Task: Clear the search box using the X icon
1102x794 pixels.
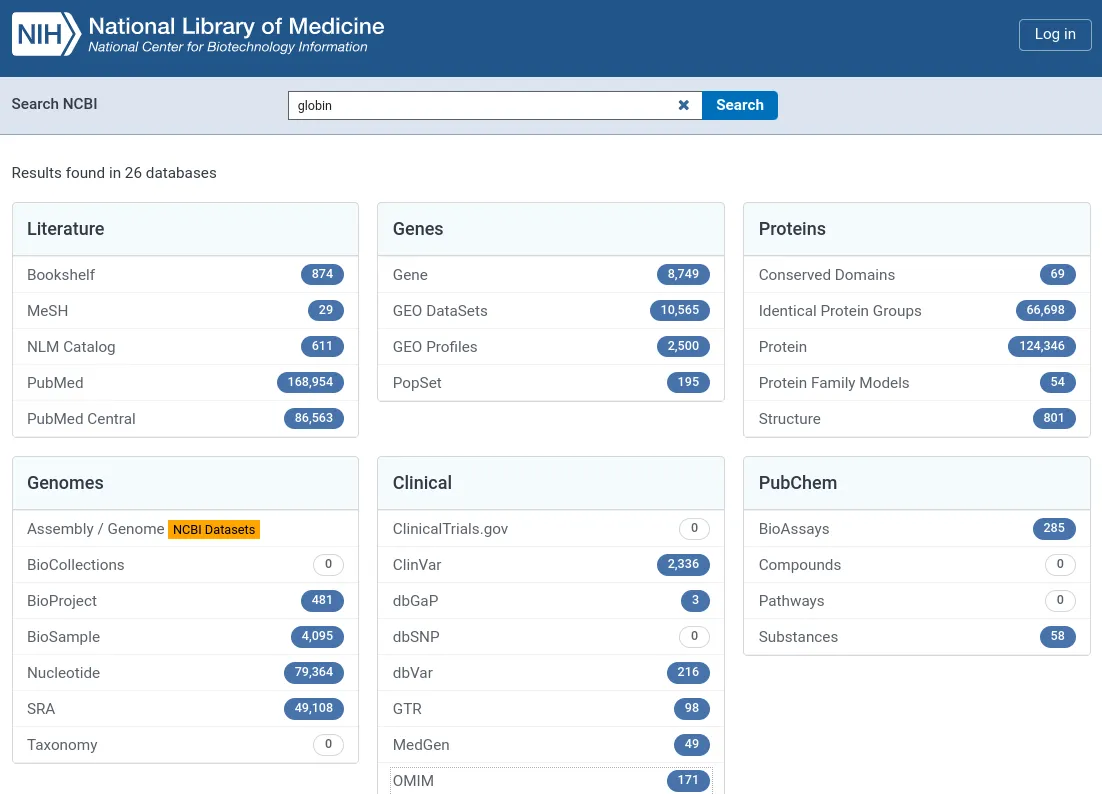Action: (683, 105)
